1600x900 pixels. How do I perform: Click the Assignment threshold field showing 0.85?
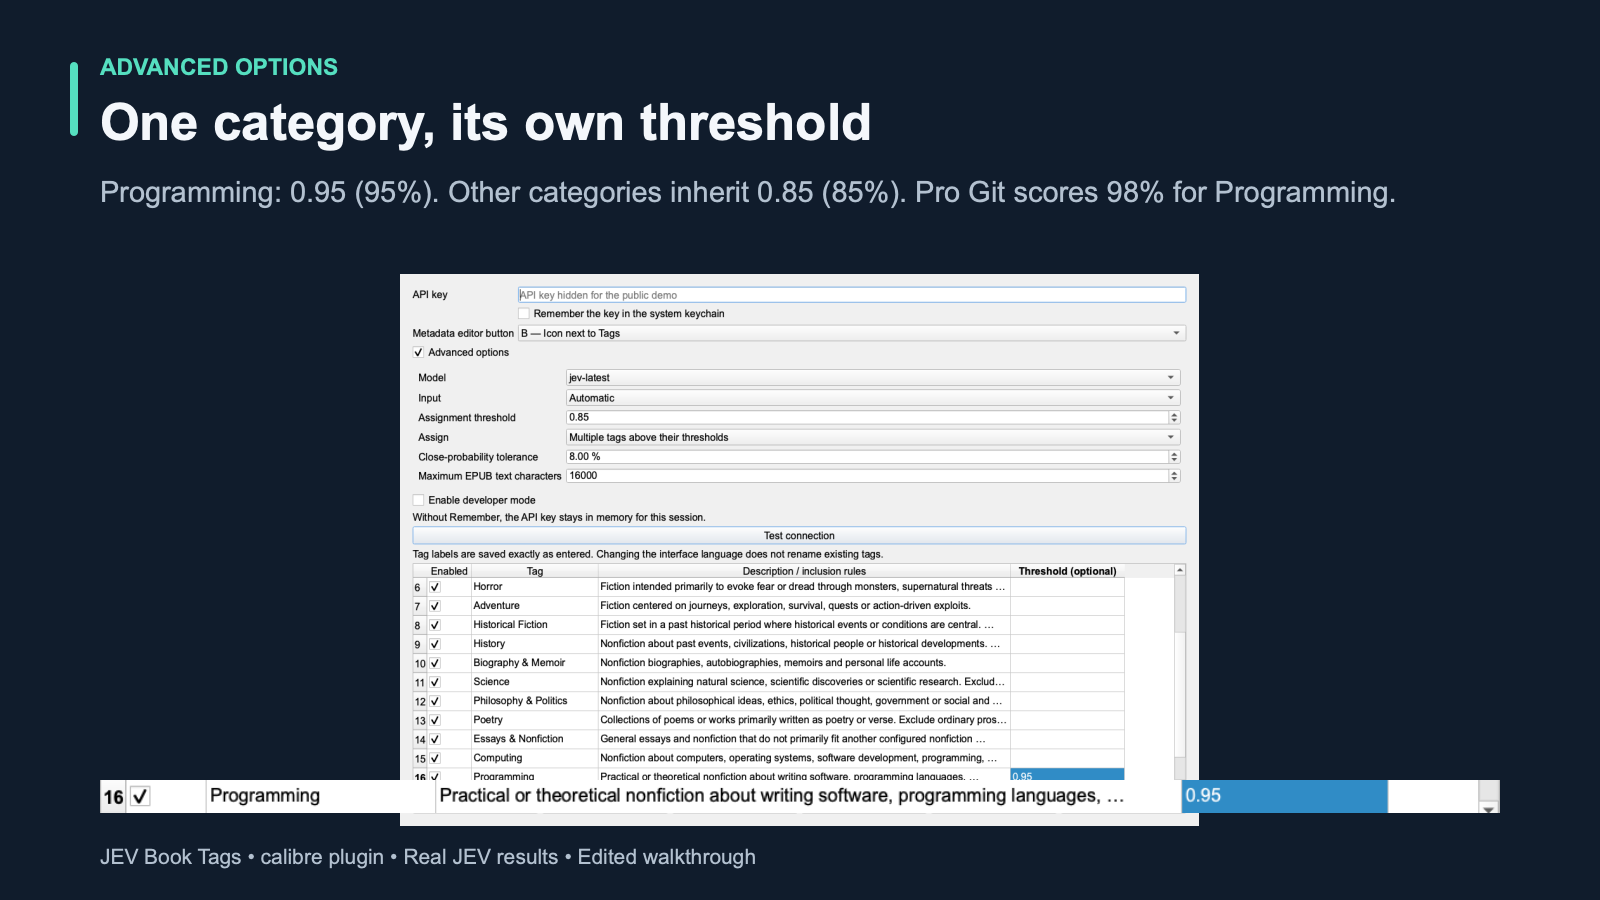coord(866,417)
